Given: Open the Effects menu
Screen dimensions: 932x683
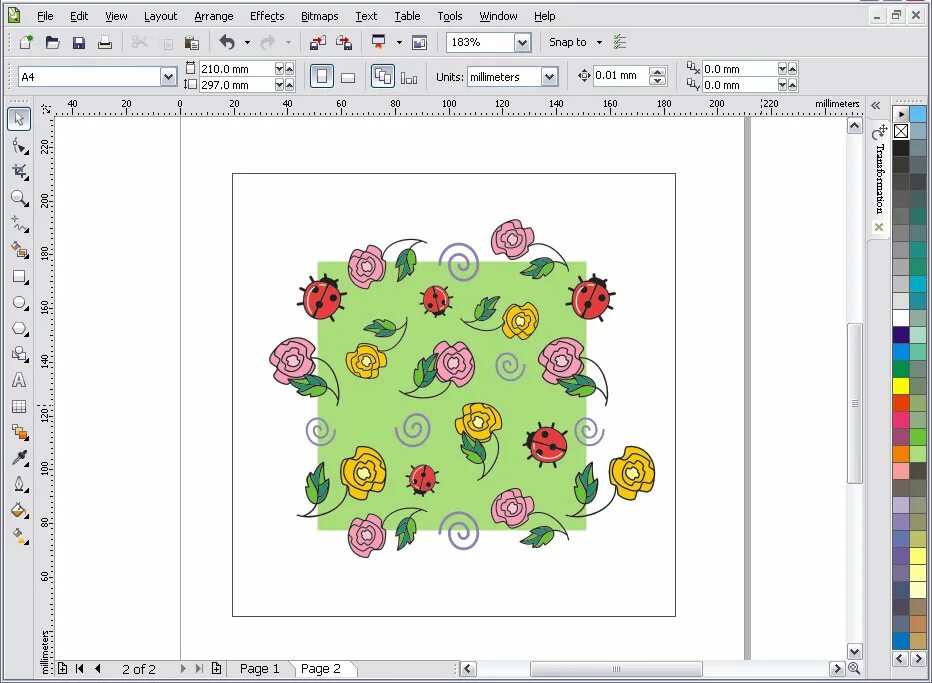Looking at the screenshot, I should (267, 16).
